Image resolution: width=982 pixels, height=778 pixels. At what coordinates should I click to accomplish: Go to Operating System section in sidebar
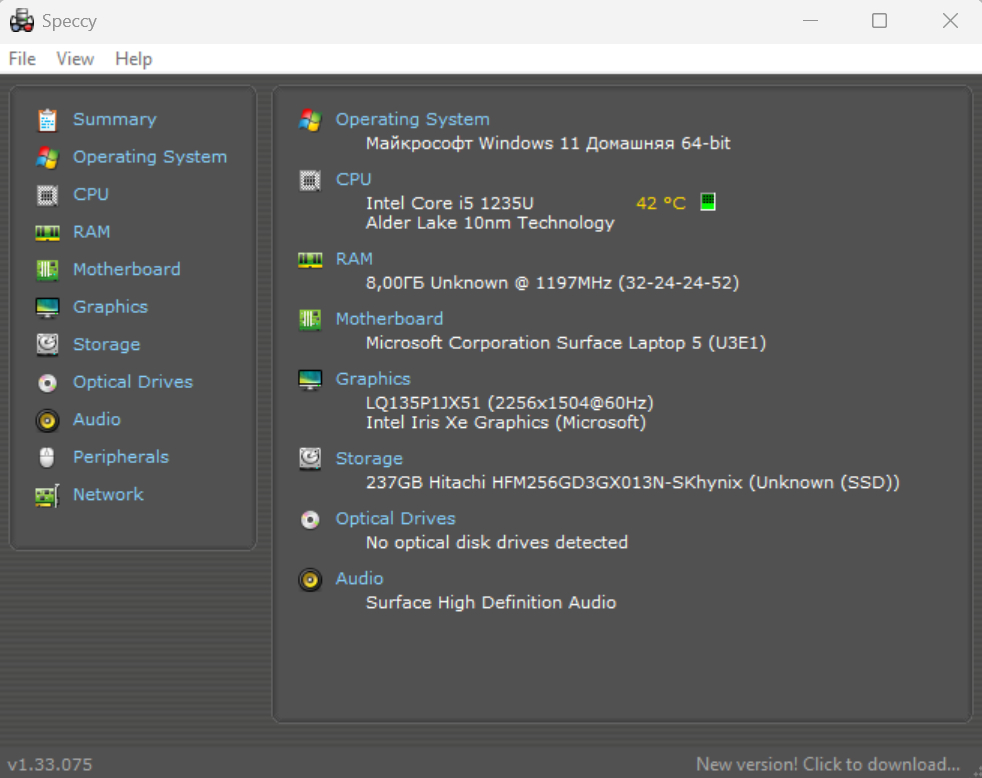point(150,157)
